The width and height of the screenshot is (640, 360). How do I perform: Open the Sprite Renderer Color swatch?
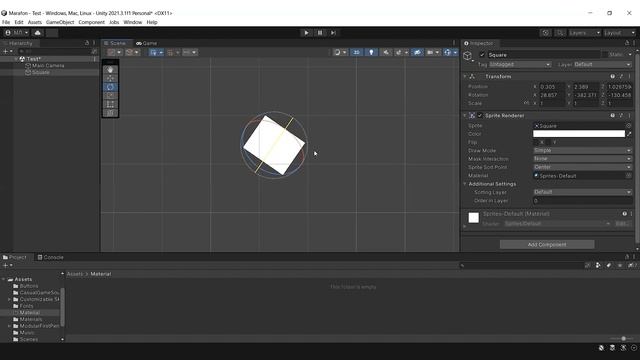click(579, 134)
